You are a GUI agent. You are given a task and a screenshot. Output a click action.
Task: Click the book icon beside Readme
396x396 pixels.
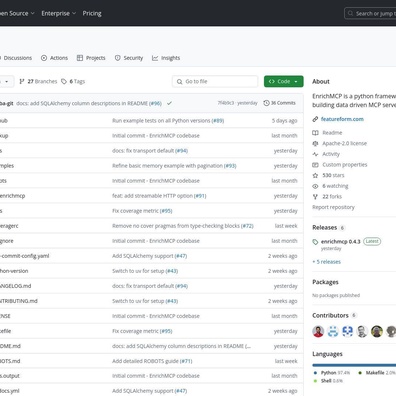(315, 133)
